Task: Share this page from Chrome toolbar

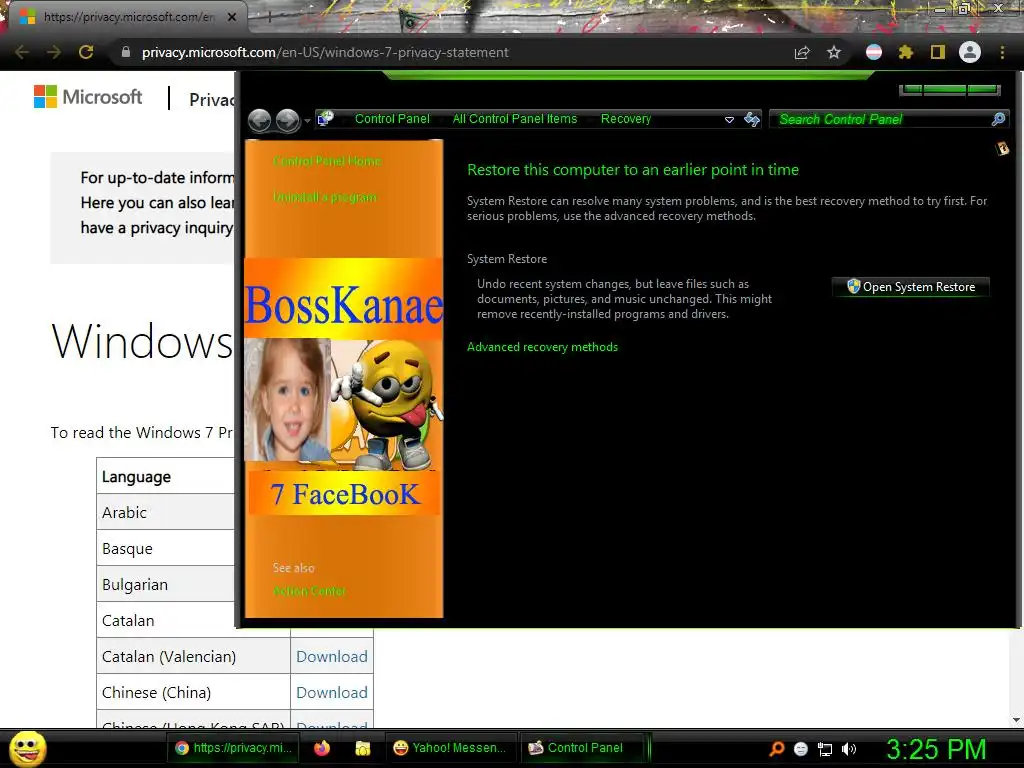Action: click(802, 52)
